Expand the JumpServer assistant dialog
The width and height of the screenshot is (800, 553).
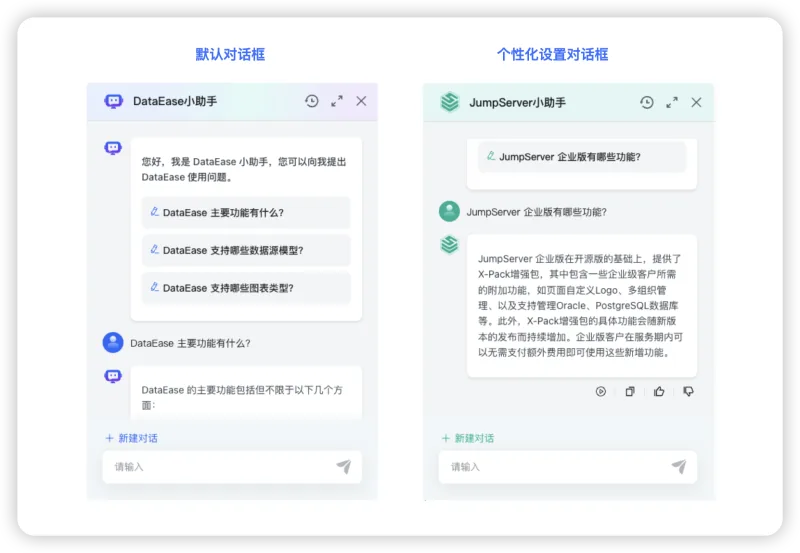672,103
